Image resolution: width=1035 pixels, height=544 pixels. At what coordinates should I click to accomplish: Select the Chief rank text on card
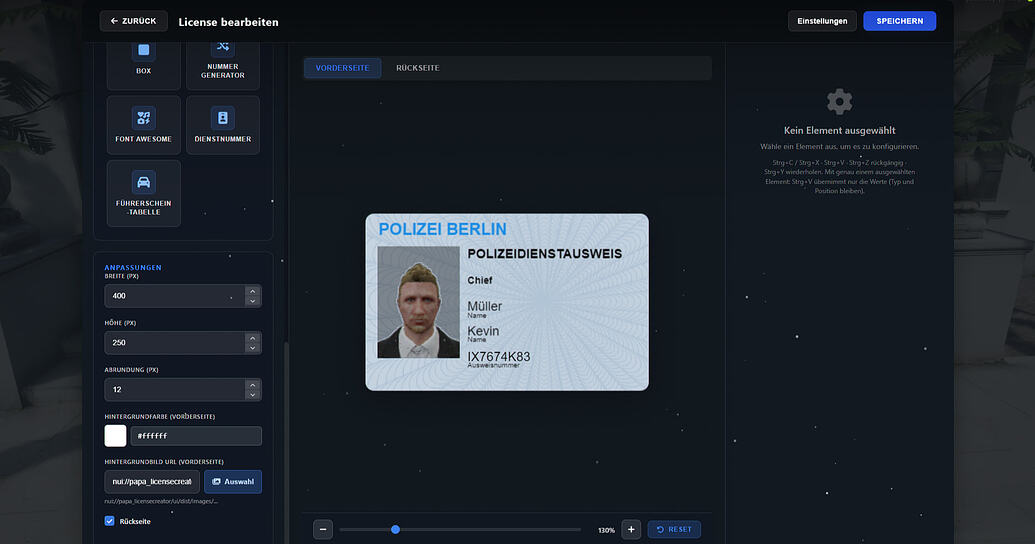[480, 280]
